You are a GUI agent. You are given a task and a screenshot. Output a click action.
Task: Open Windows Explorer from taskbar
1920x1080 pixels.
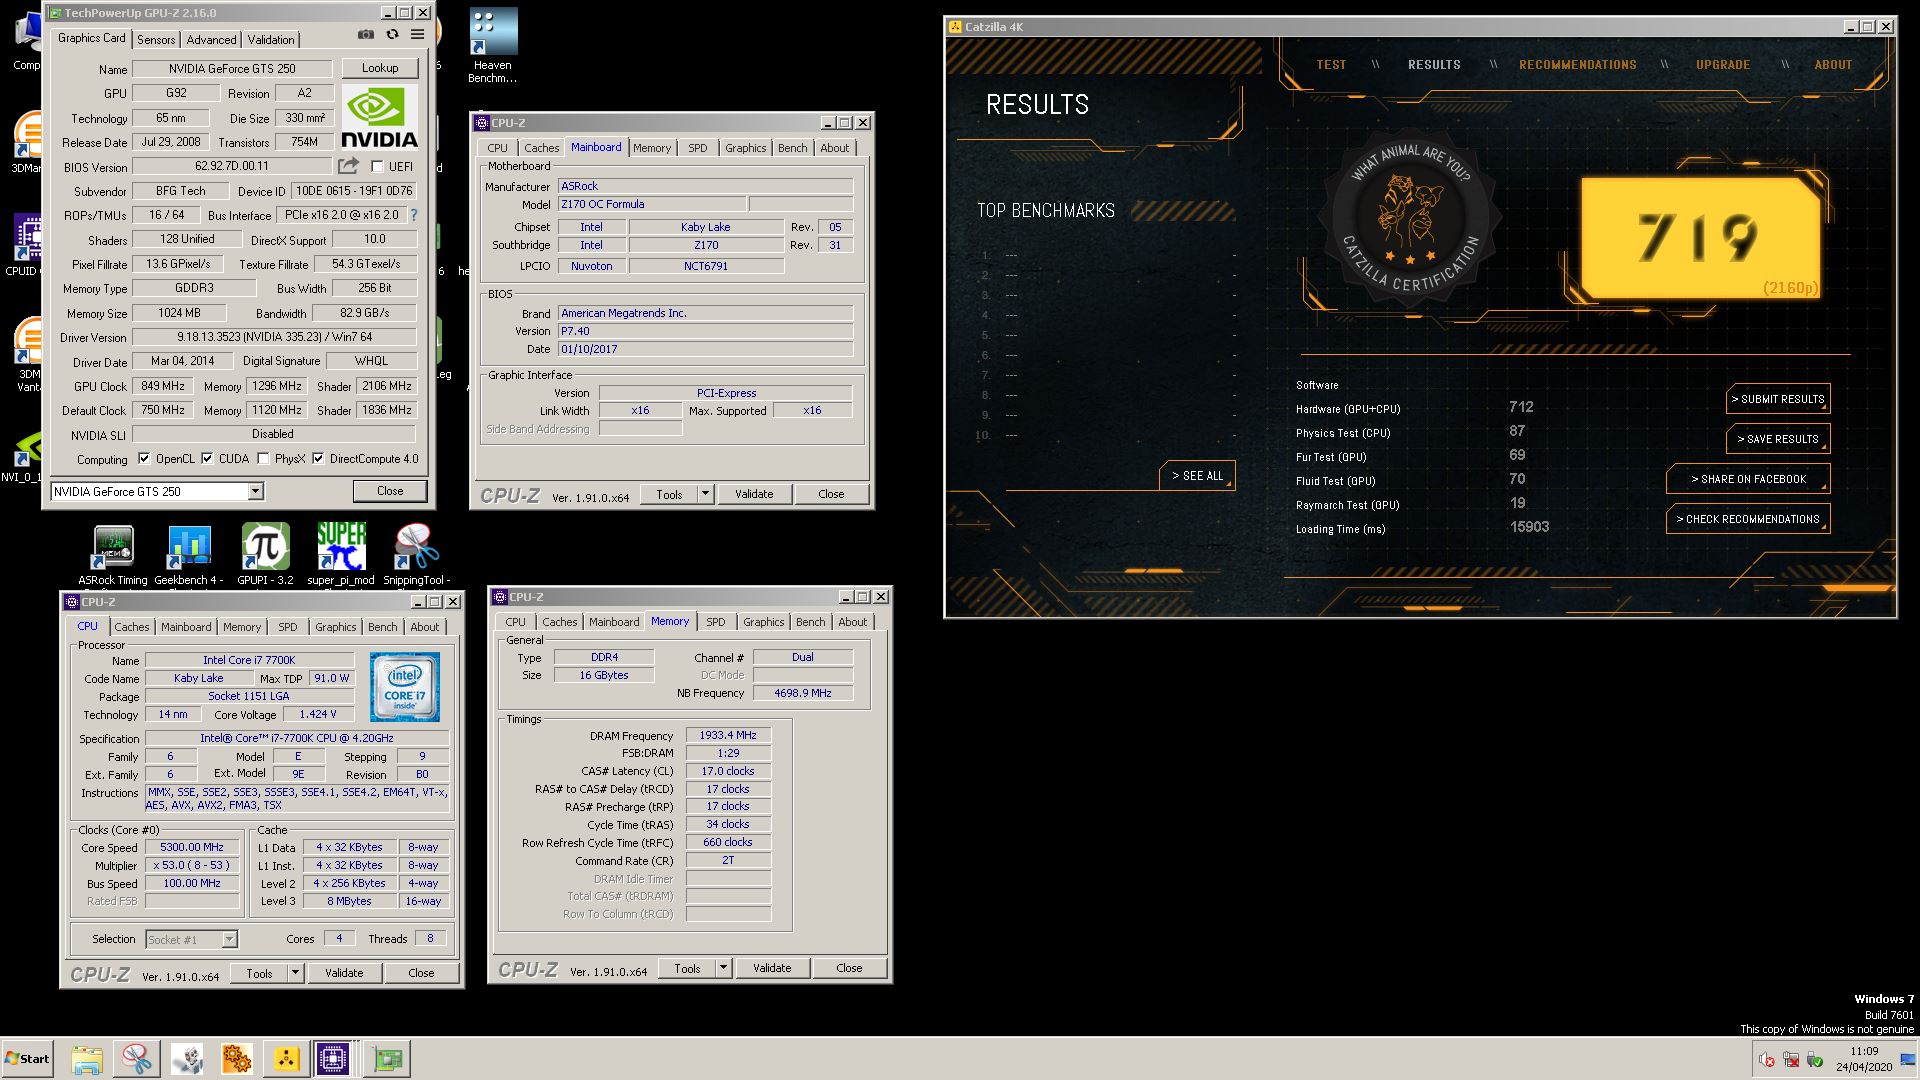[x=87, y=1059]
